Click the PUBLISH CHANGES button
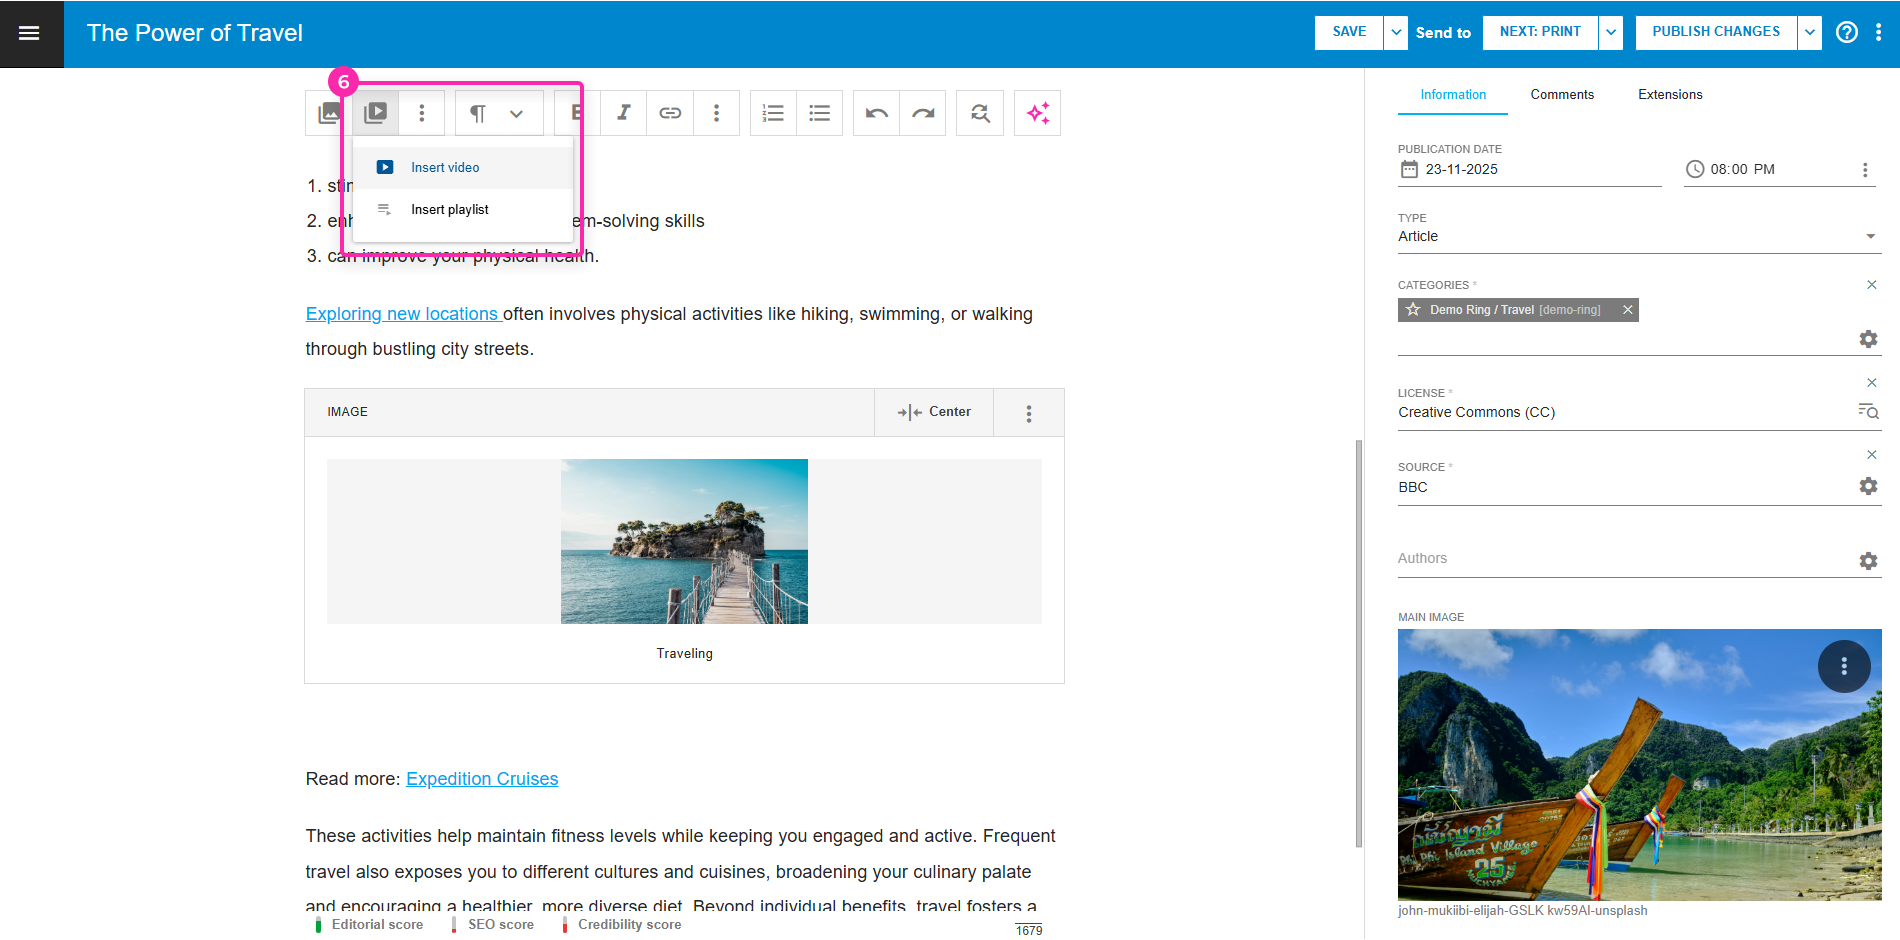1900x940 pixels. point(1716,32)
